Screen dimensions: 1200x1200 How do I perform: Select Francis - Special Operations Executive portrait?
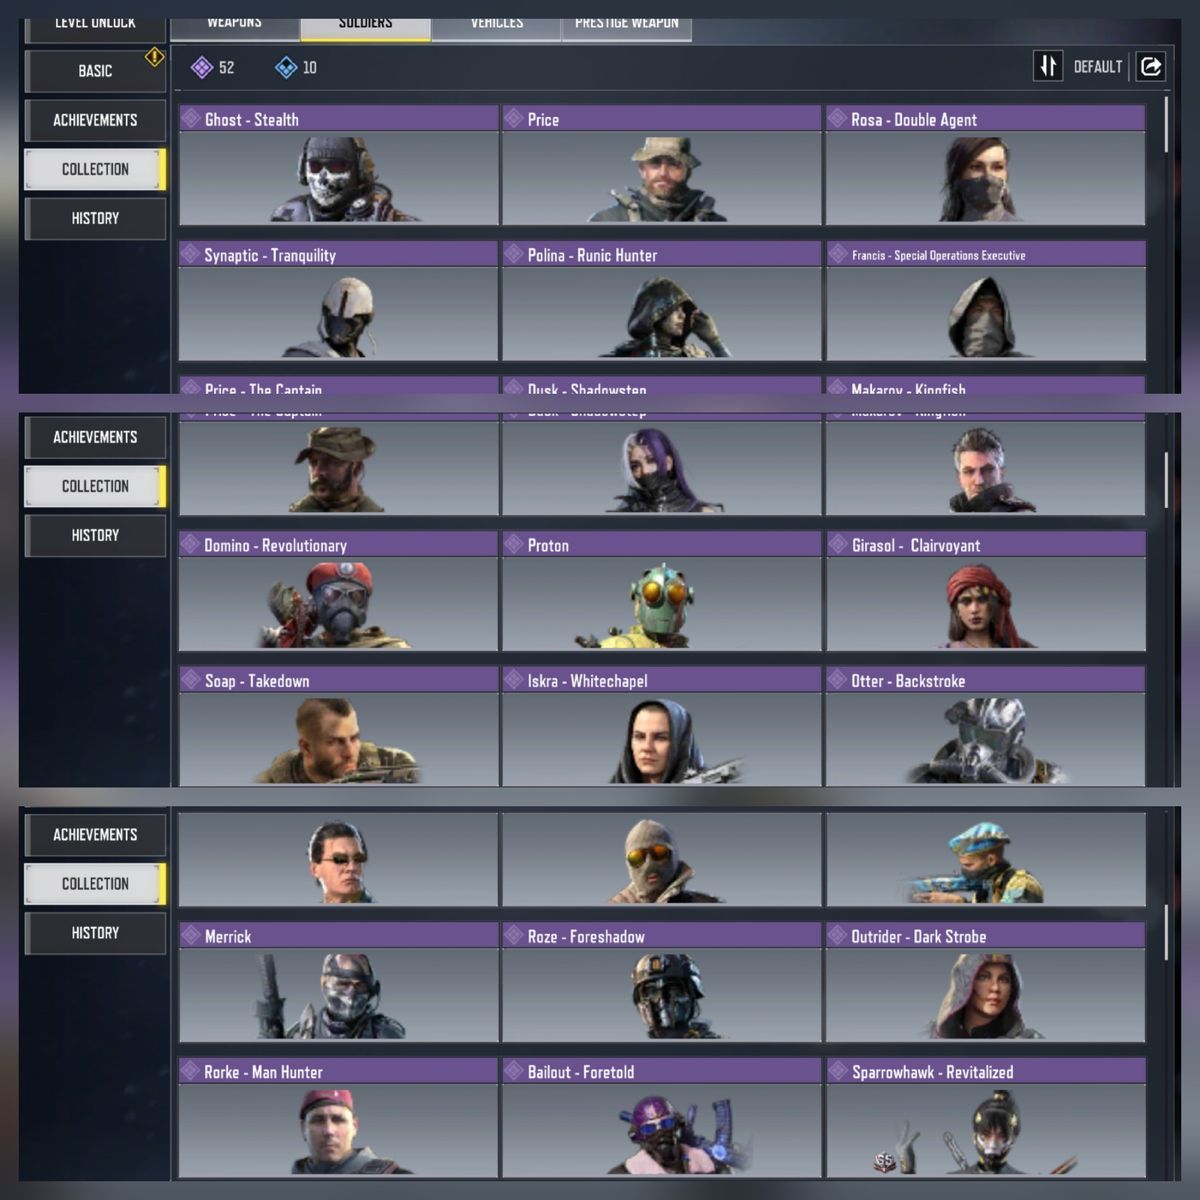point(986,314)
